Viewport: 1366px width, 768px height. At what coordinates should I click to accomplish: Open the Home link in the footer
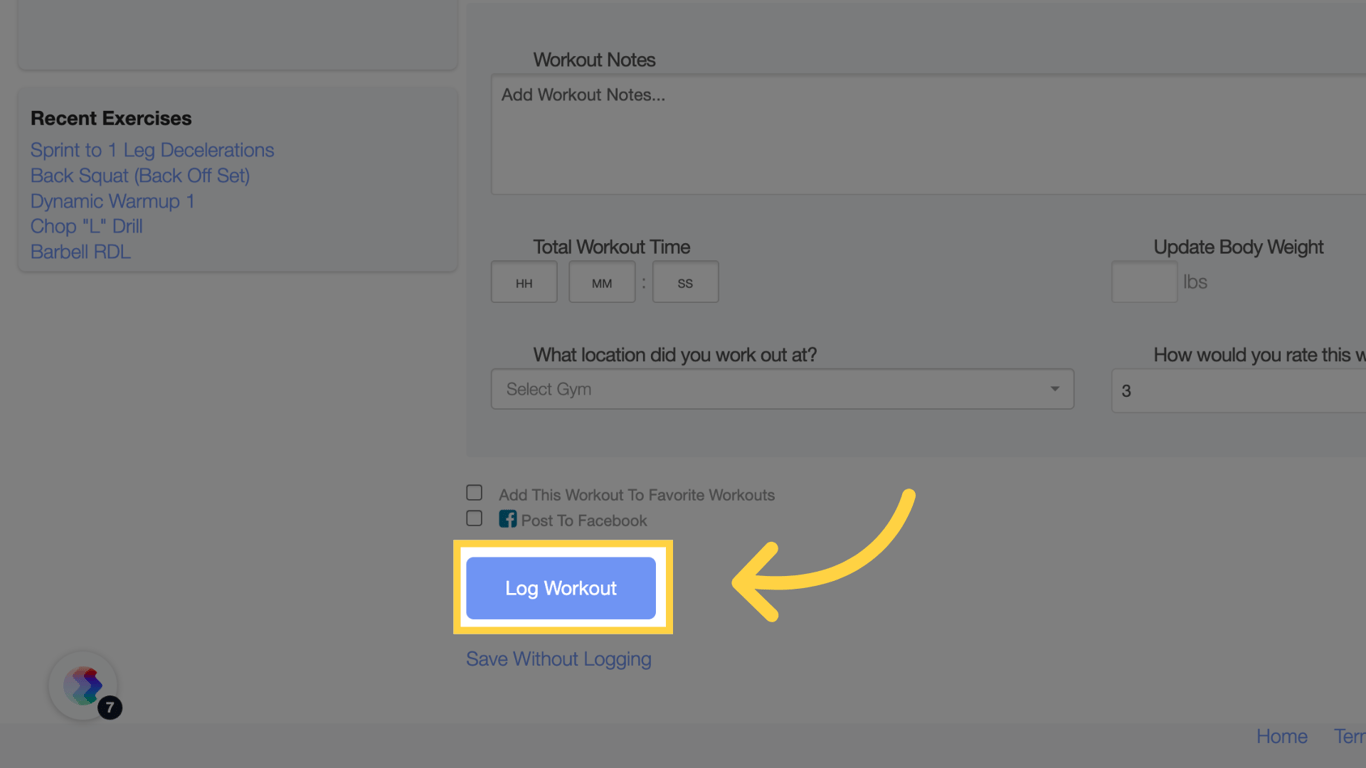pyautogui.click(x=1281, y=736)
